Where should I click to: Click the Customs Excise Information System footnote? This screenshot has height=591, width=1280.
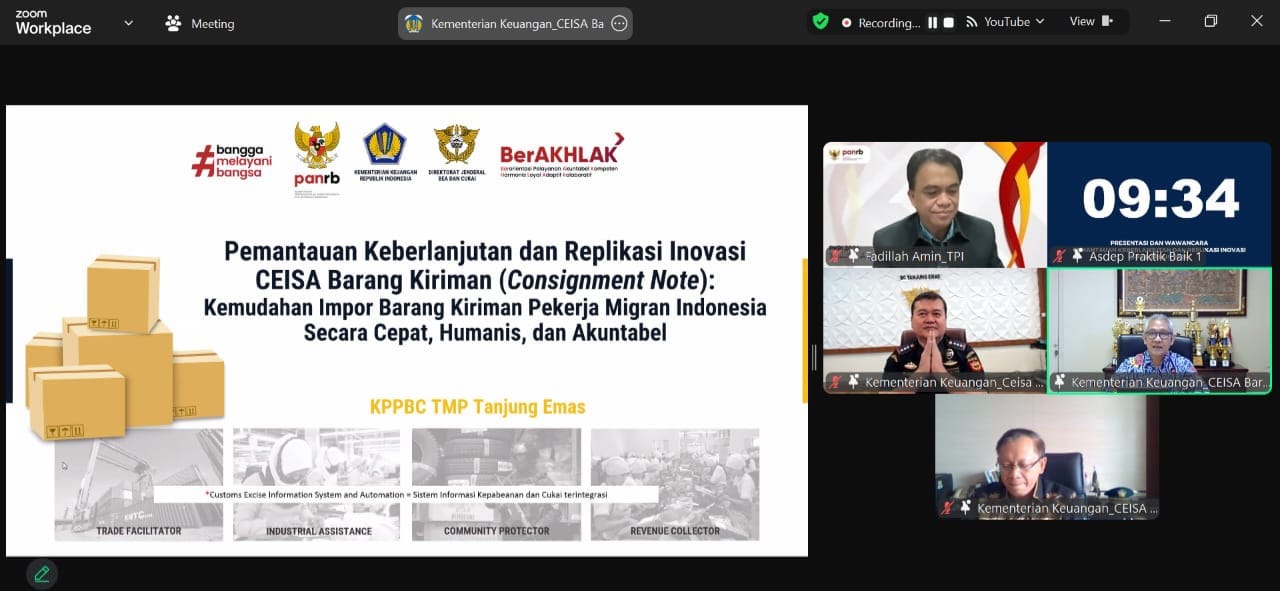click(406, 494)
